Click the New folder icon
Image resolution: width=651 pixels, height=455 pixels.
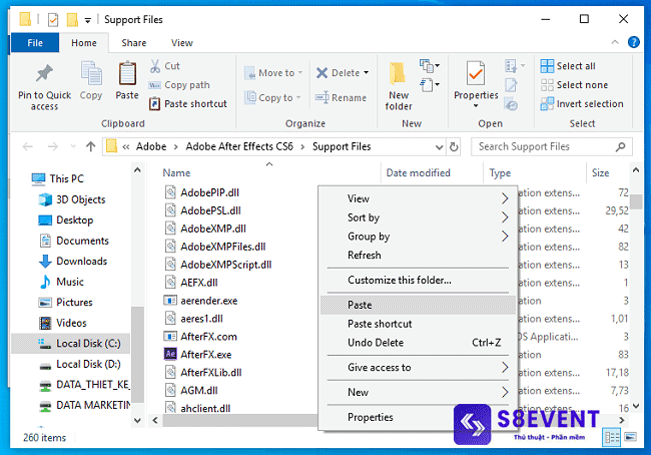coord(398,73)
